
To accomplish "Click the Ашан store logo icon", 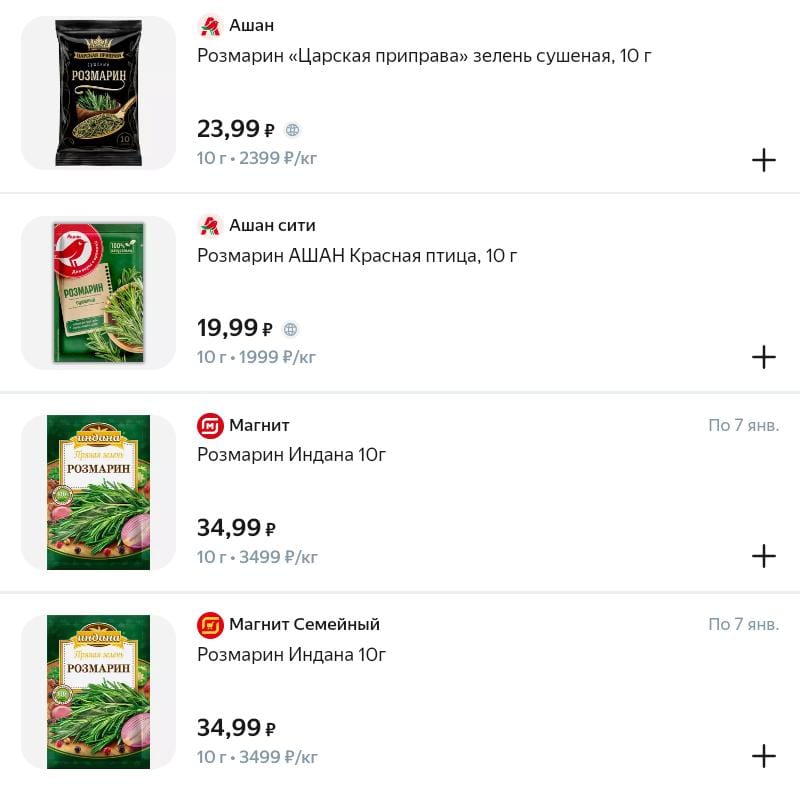I will [x=210, y=25].
